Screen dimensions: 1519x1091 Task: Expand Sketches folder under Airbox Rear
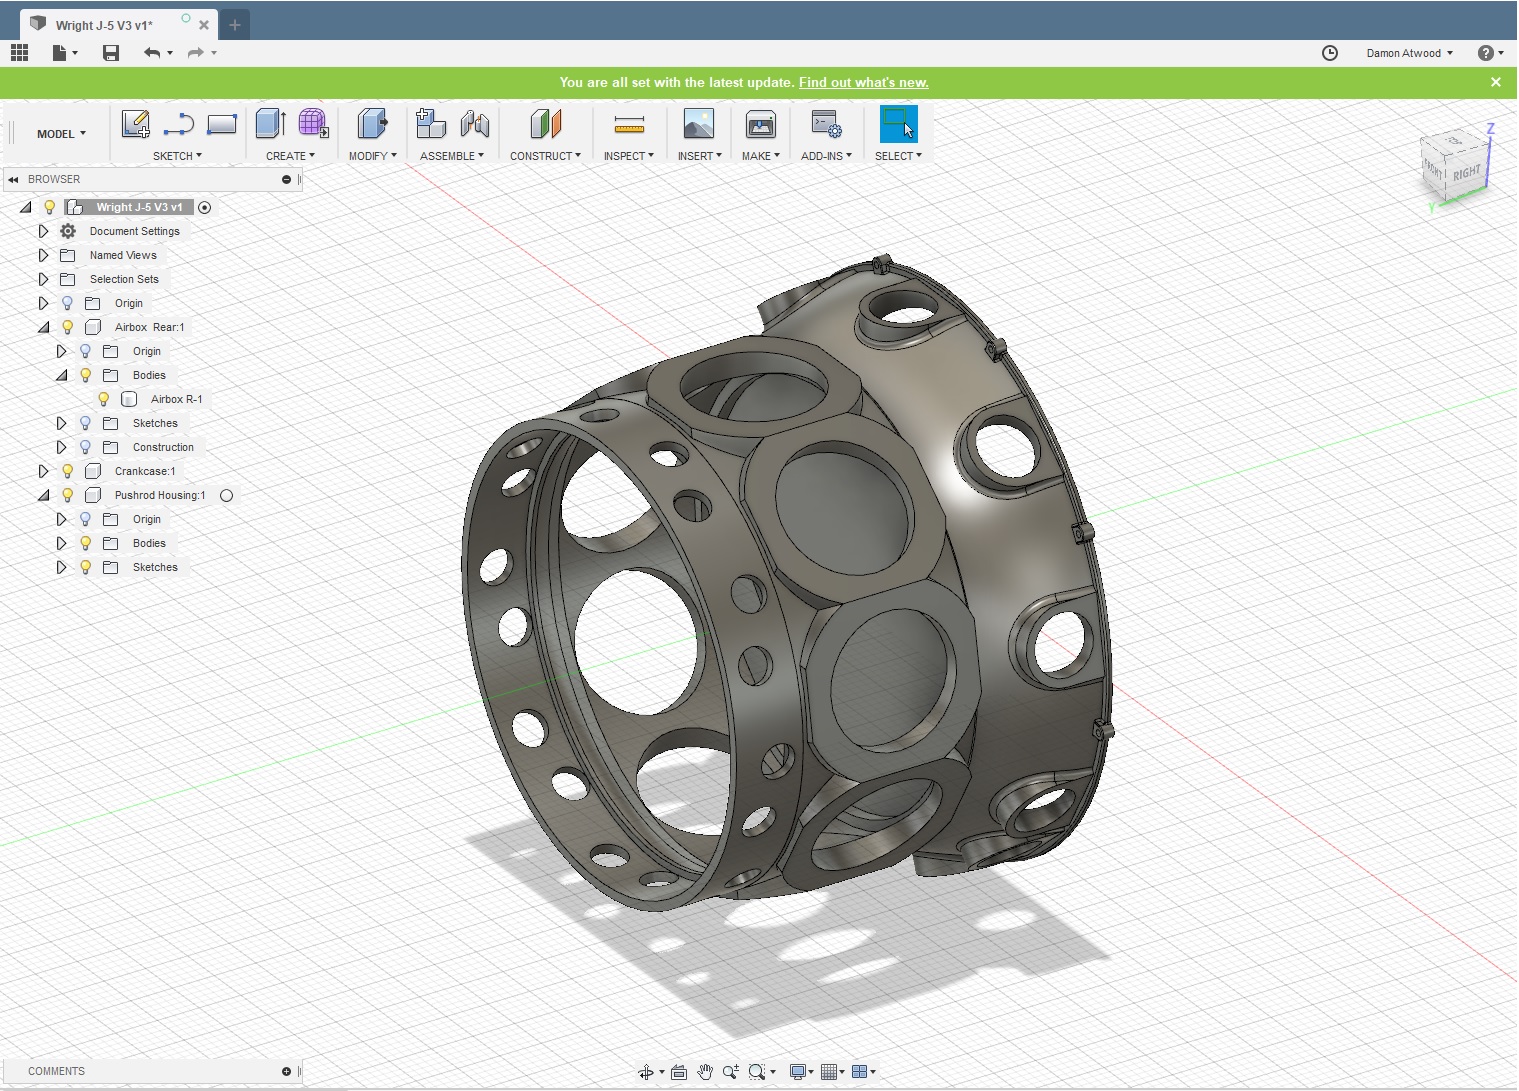point(61,423)
